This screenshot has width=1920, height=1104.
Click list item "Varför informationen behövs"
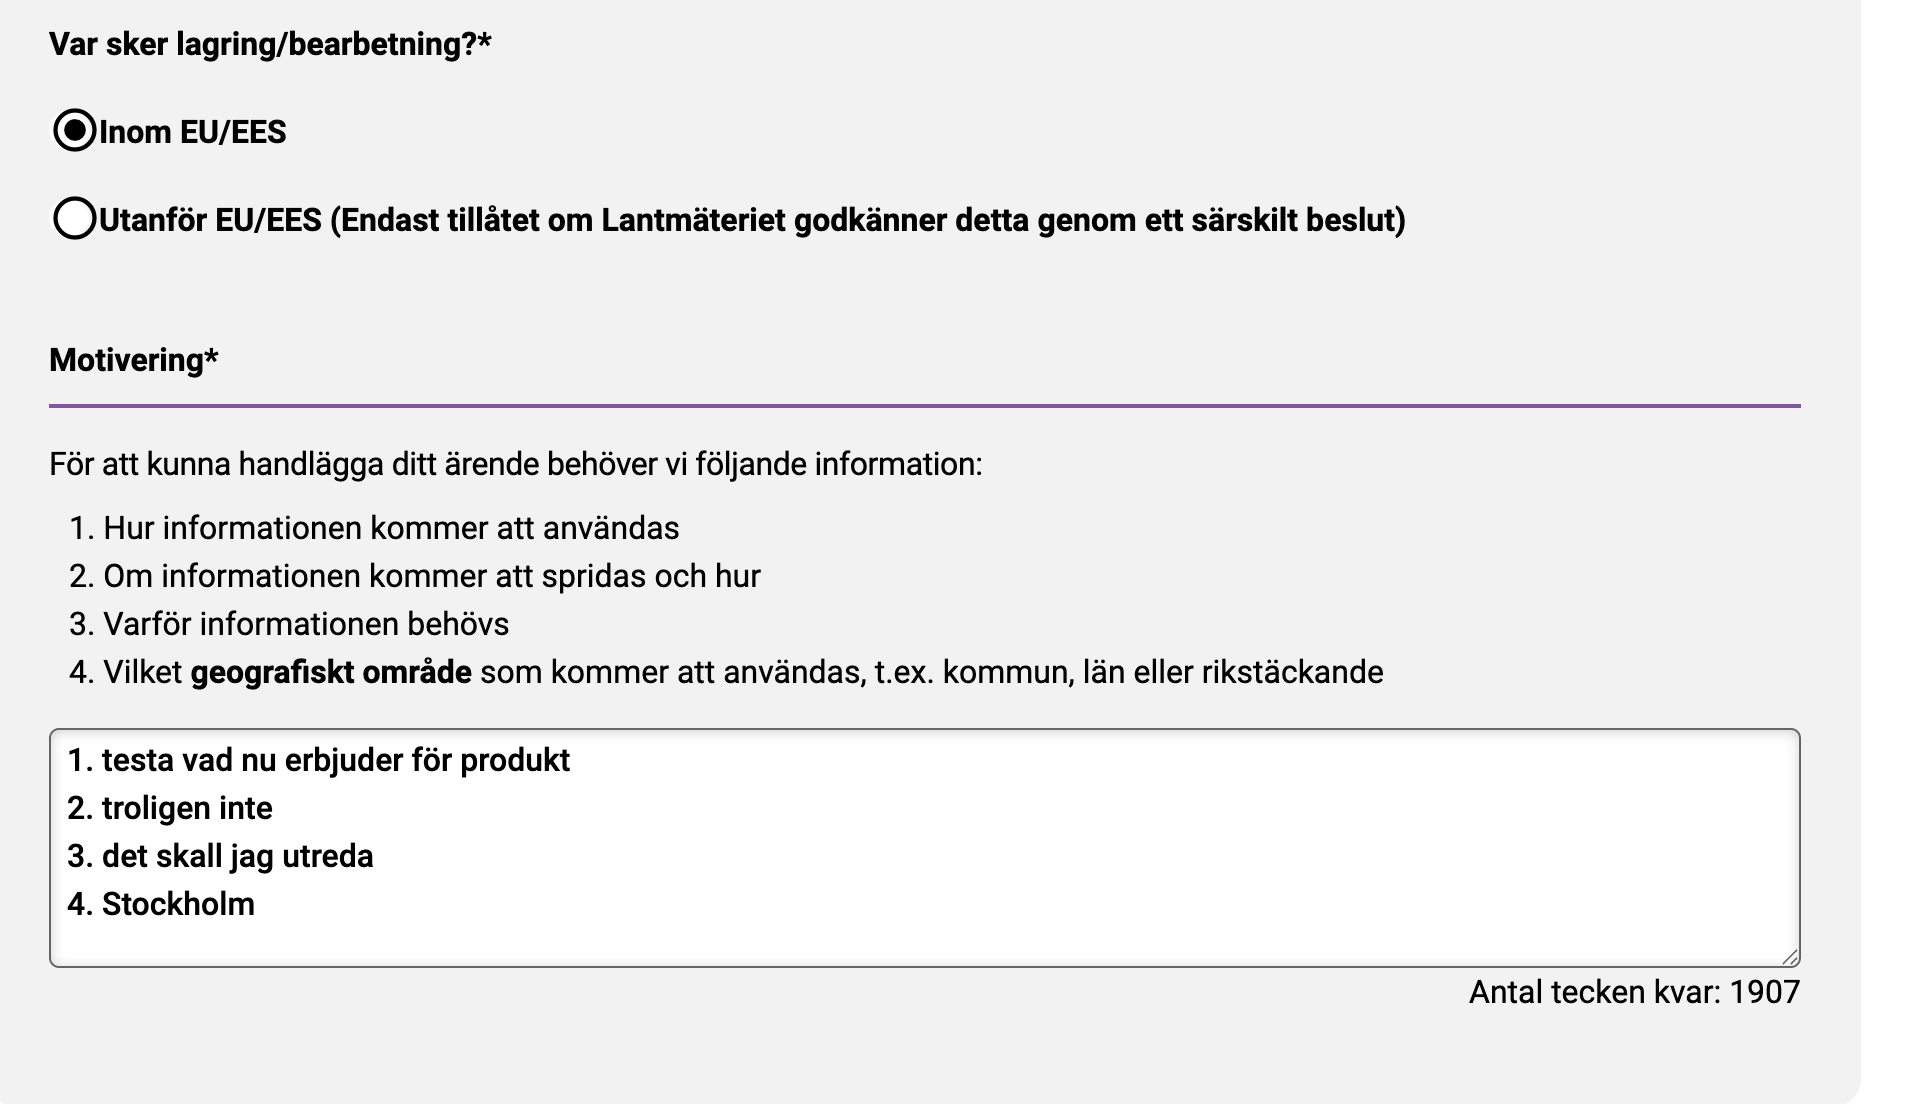pyautogui.click(x=306, y=625)
